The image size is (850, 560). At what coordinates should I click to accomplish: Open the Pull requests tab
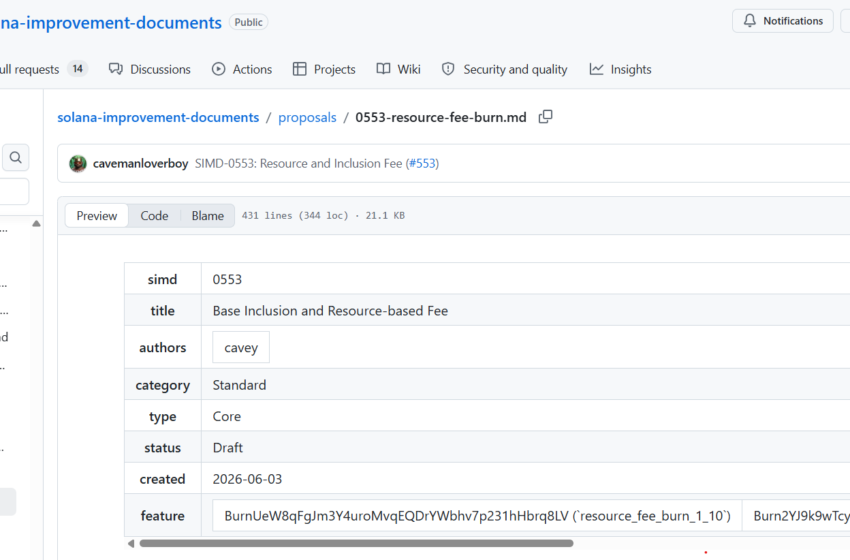[43, 69]
